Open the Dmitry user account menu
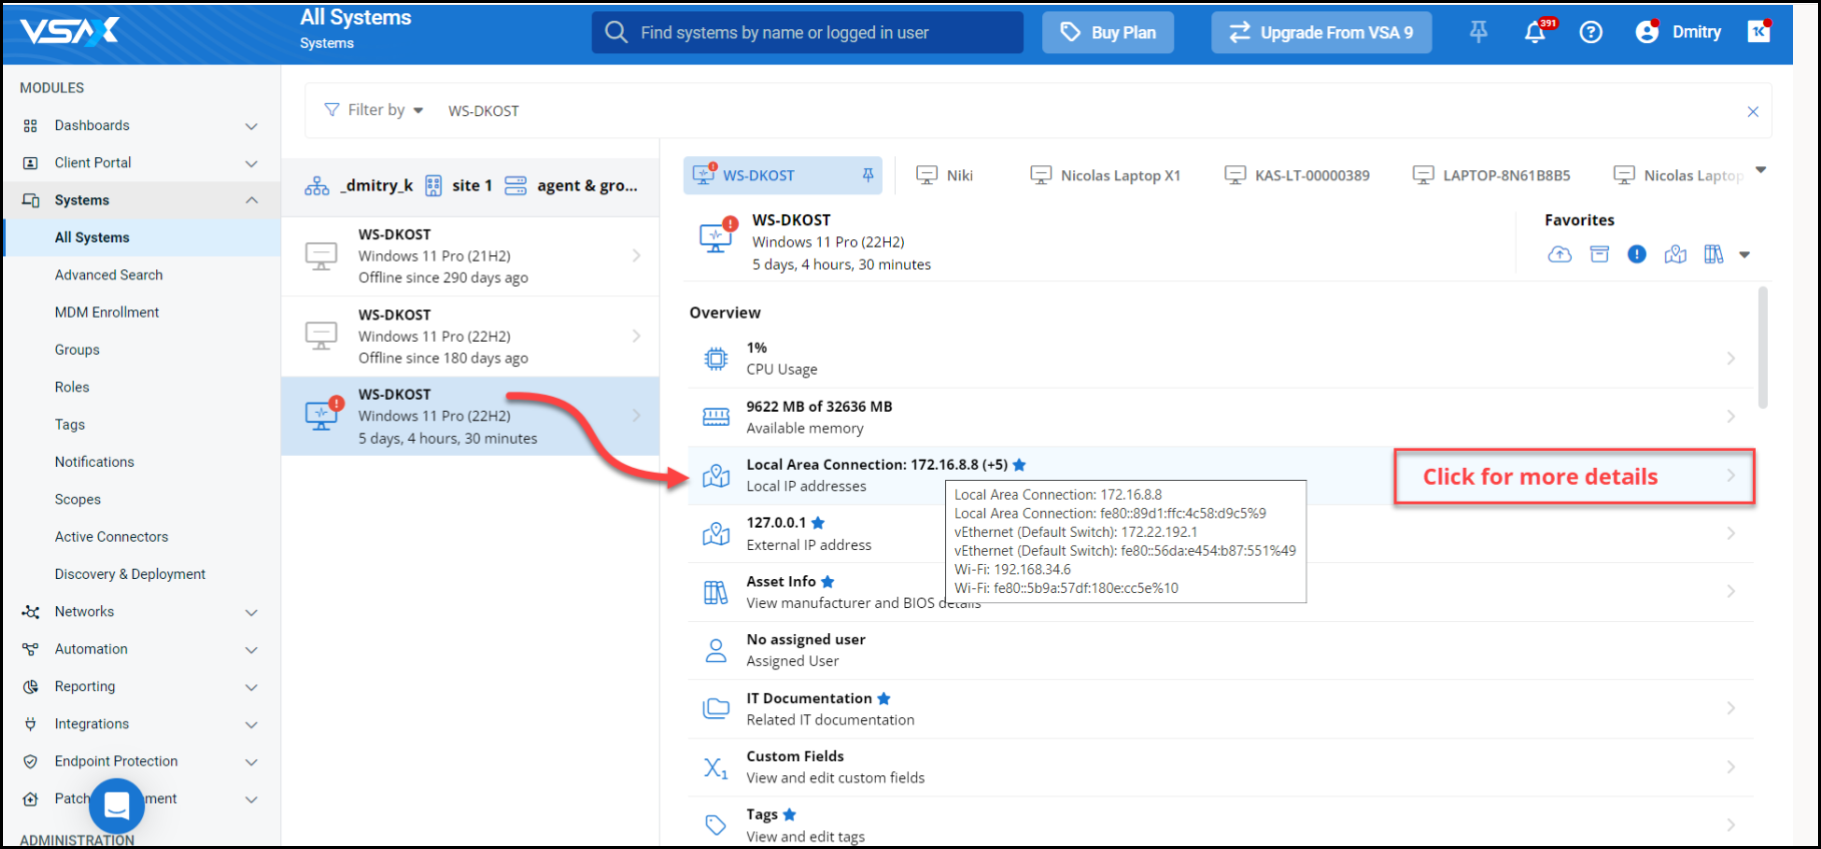Viewport: 1821px width, 849px height. 1678,32
